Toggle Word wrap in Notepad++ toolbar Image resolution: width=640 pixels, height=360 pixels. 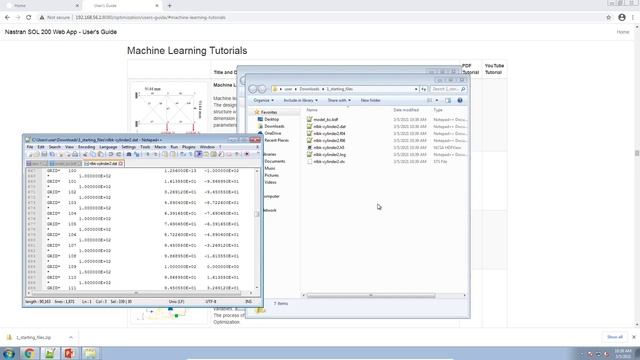[182, 154]
